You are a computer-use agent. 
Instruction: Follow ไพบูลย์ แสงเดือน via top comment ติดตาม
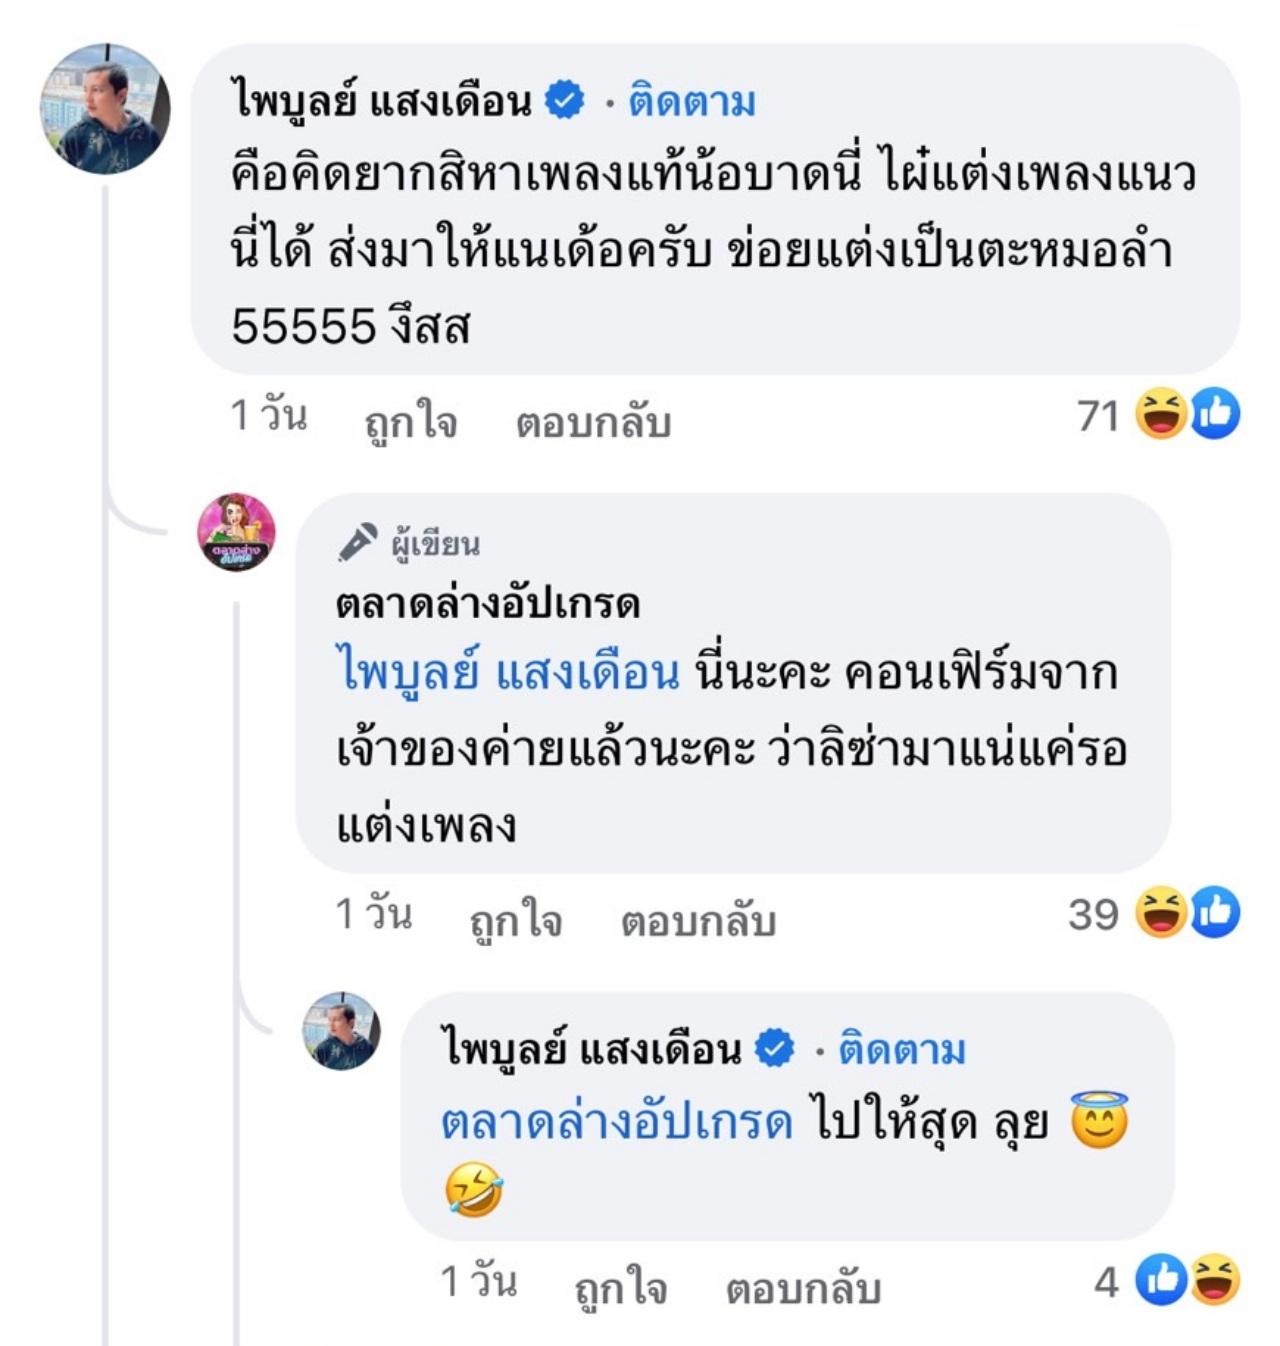pyautogui.click(x=692, y=102)
